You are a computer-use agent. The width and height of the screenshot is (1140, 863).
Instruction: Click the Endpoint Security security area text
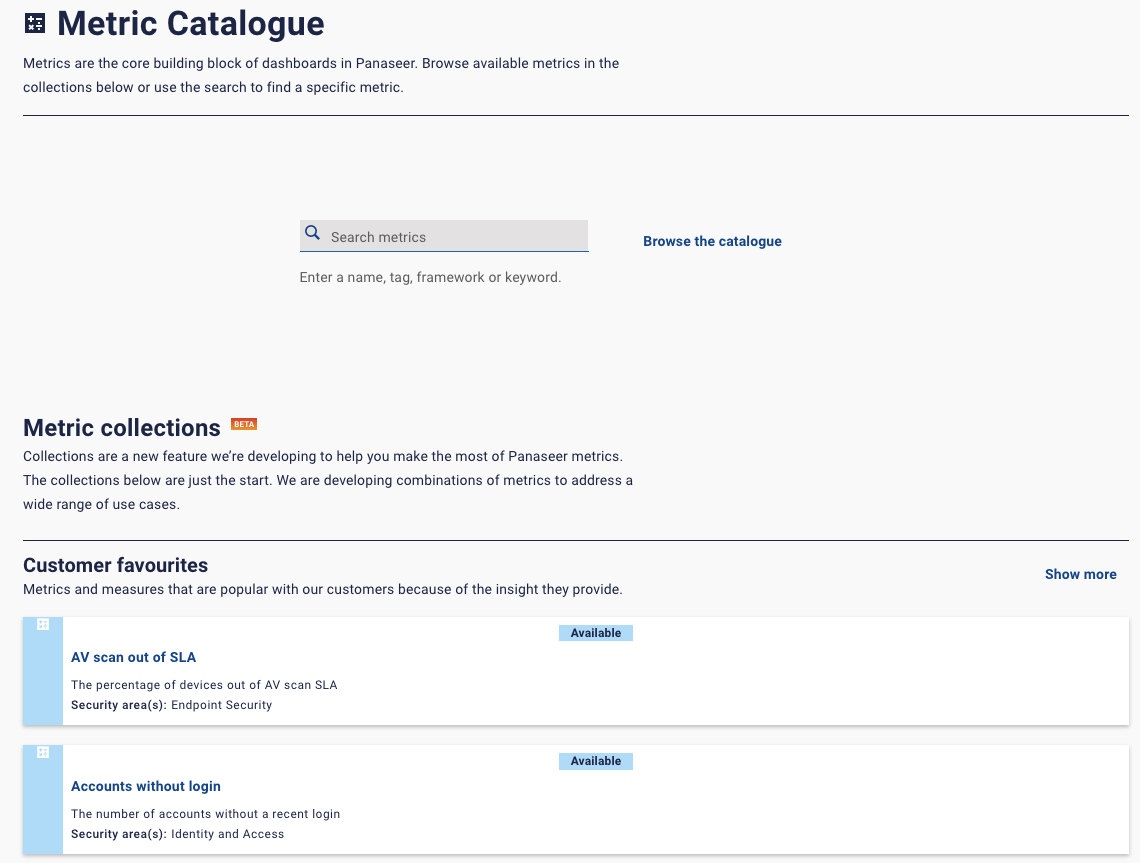(221, 705)
